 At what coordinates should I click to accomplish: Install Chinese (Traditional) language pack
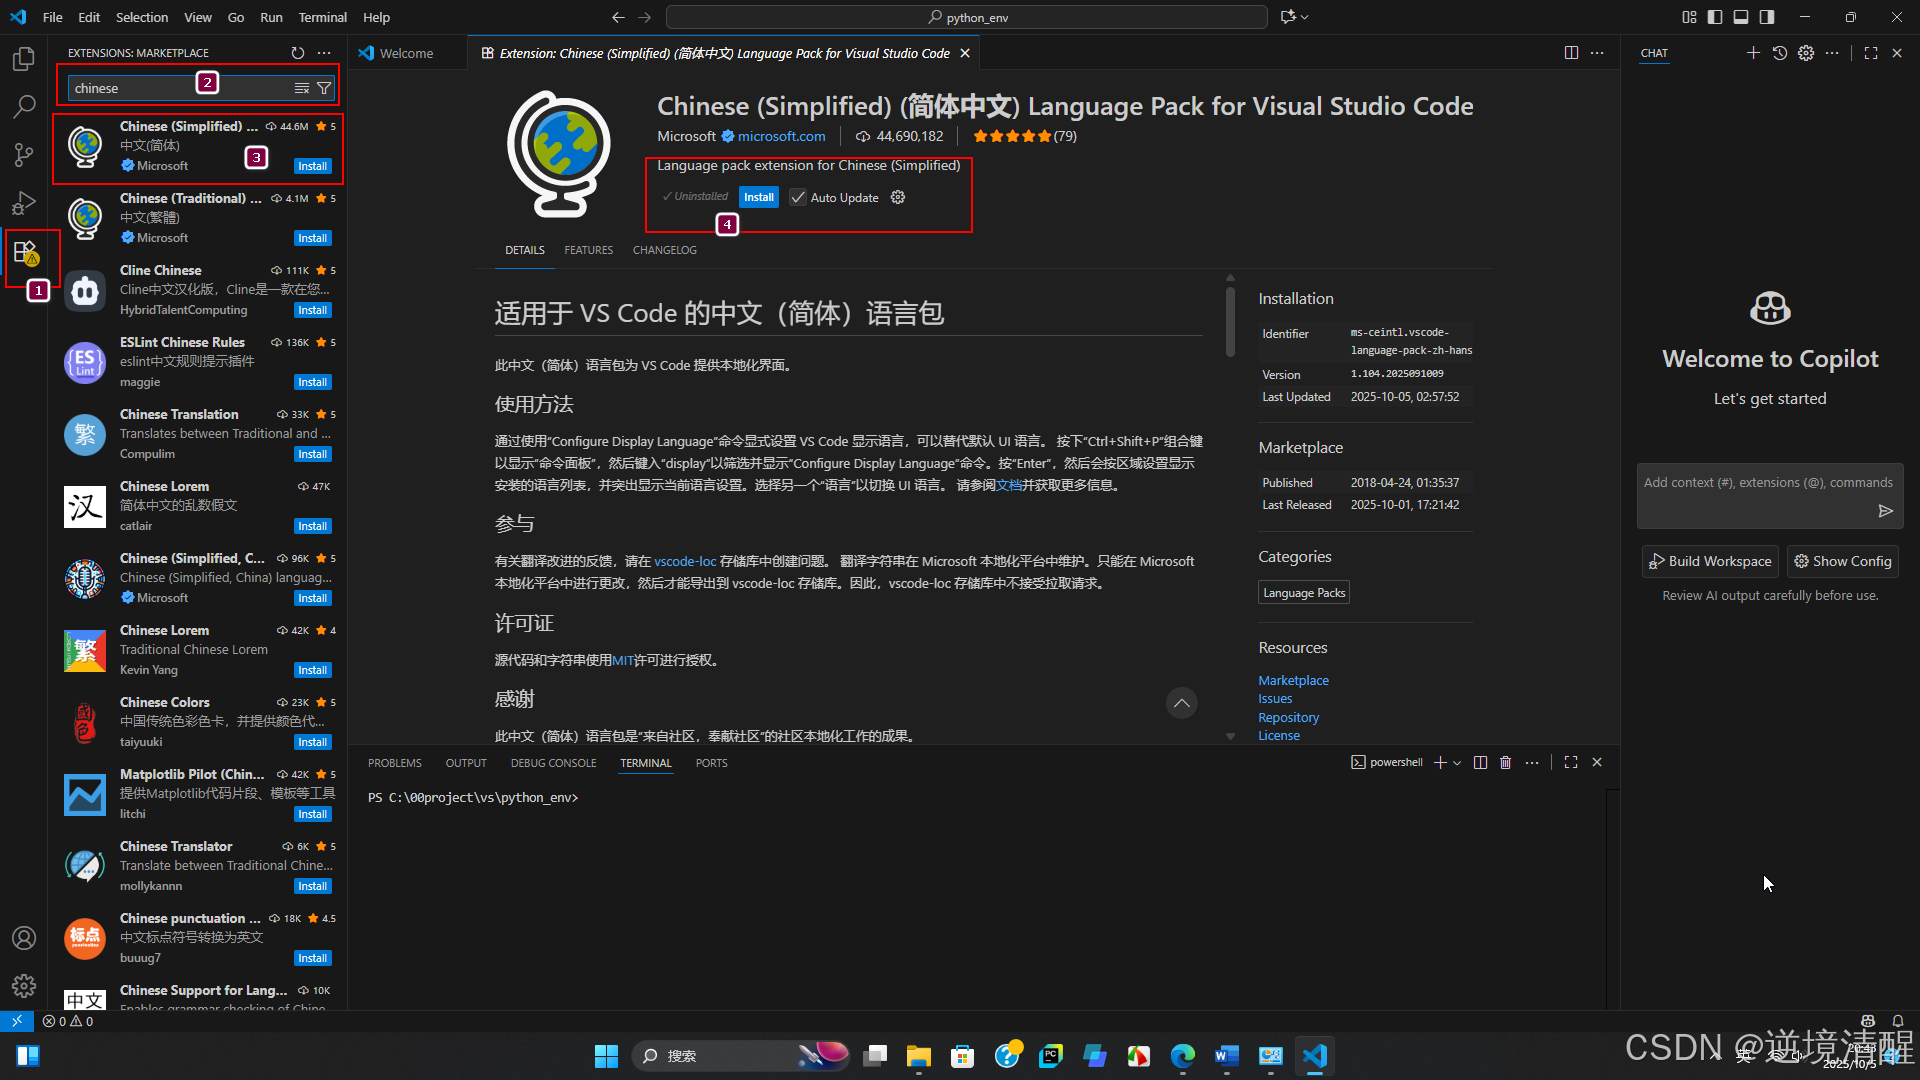[x=313, y=238]
